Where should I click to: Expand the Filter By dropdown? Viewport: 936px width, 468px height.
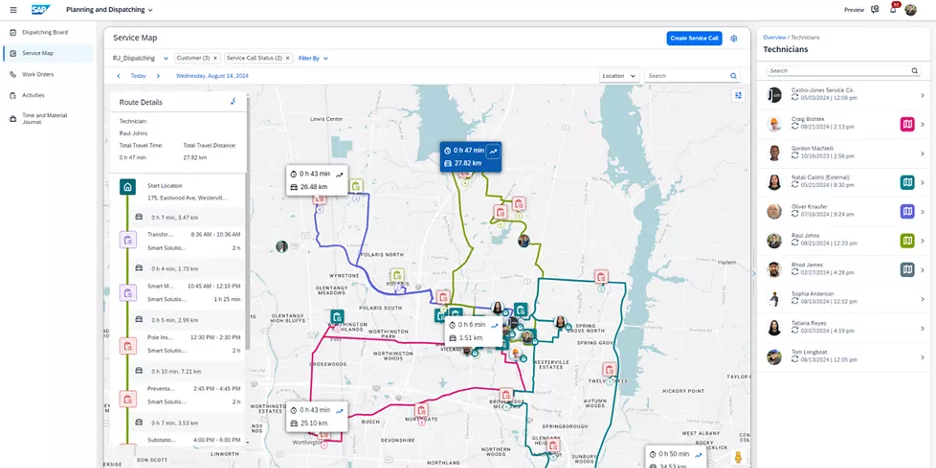tap(313, 58)
